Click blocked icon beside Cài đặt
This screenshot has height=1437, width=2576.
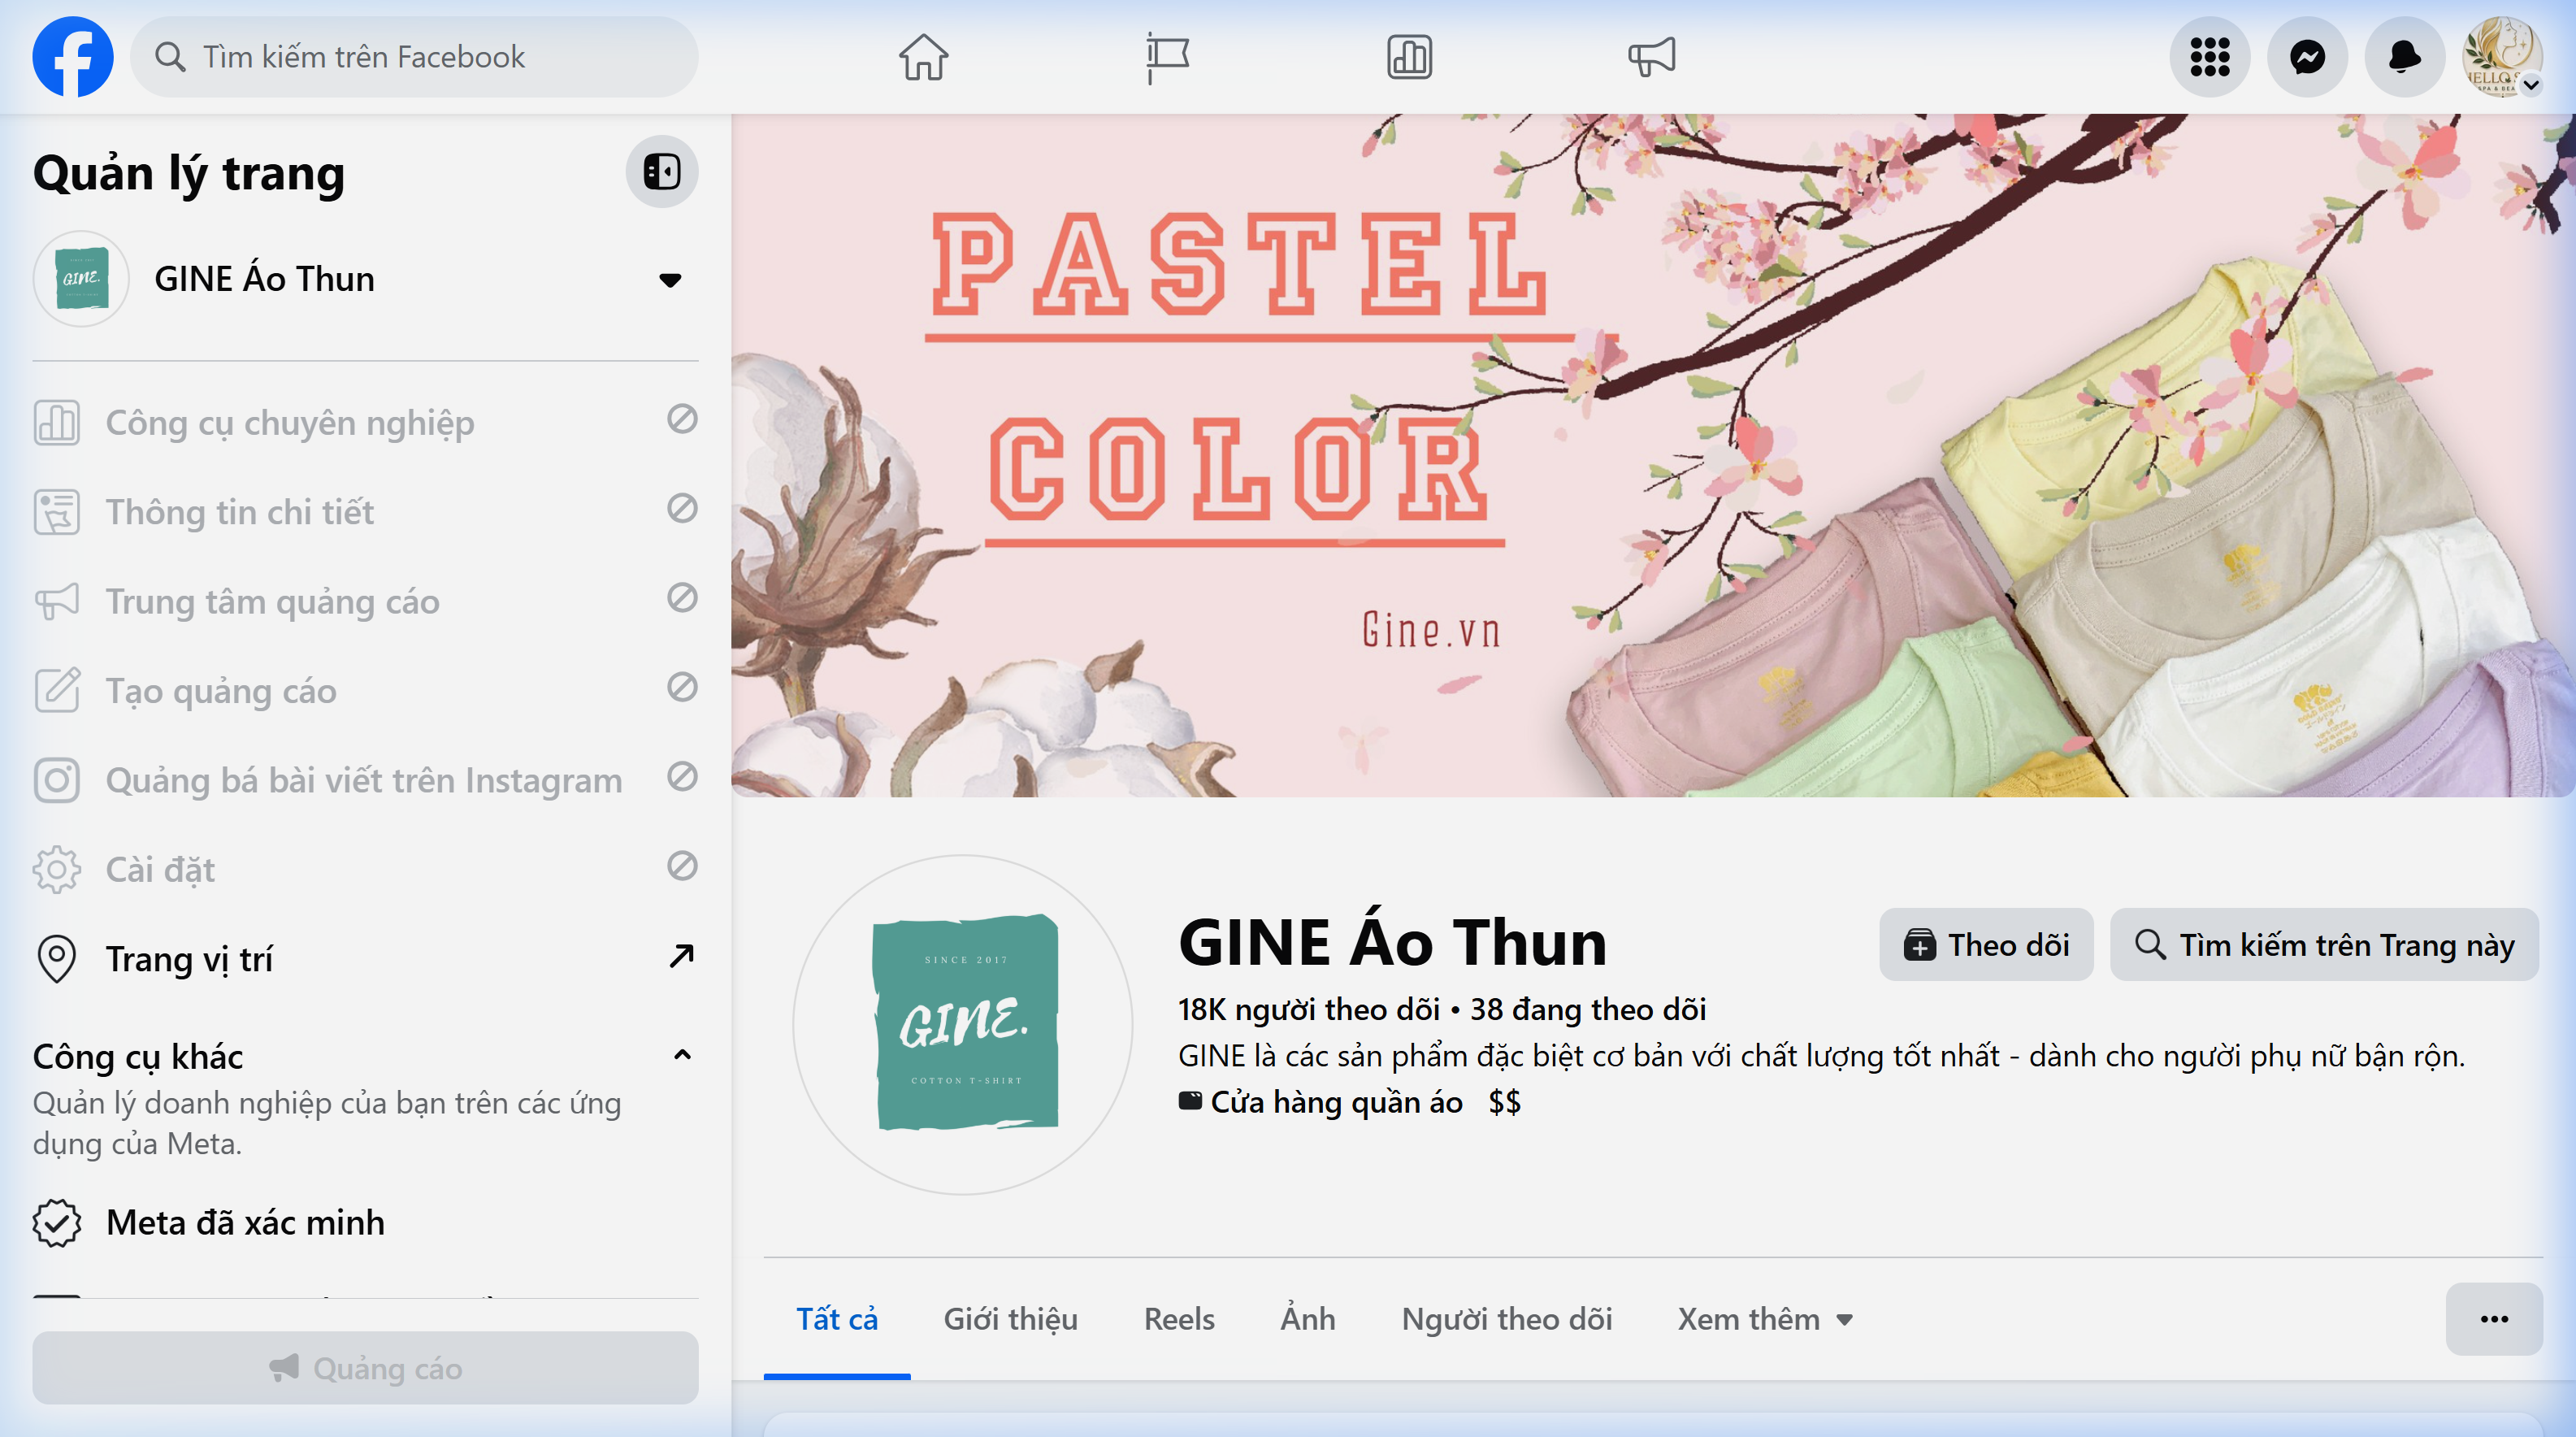[x=682, y=866]
